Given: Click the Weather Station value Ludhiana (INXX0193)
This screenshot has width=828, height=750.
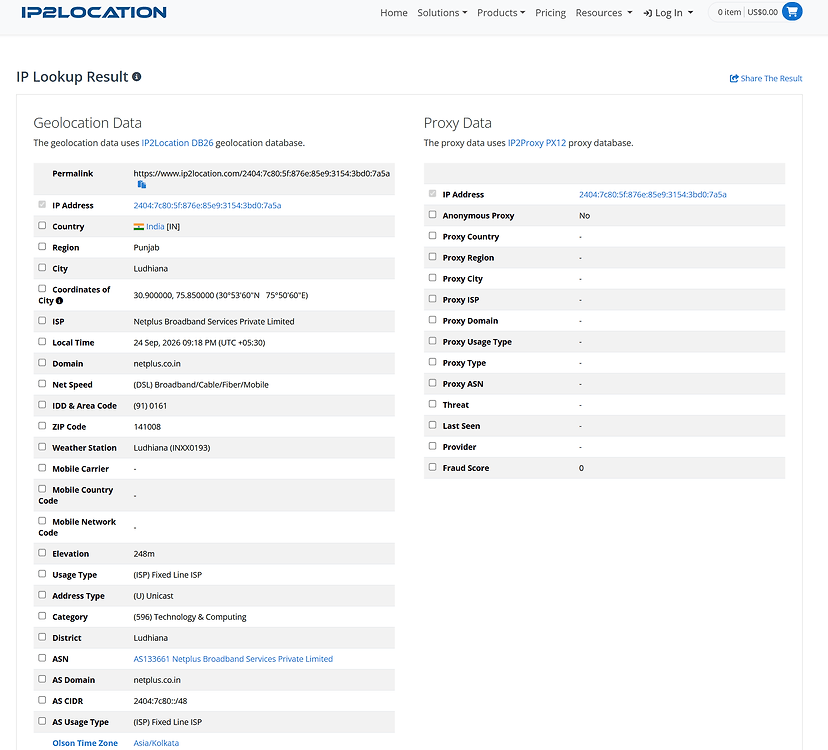Looking at the screenshot, I should [x=172, y=448].
